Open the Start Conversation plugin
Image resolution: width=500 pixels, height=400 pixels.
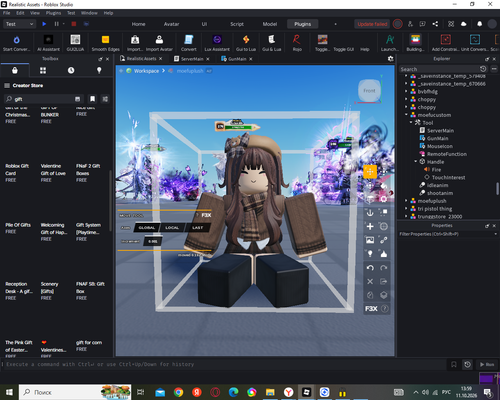16,43
